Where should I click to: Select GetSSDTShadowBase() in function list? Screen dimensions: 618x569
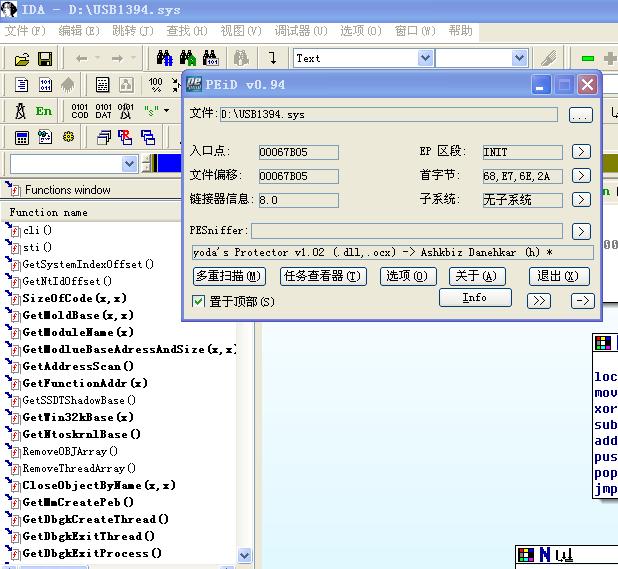[79, 400]
